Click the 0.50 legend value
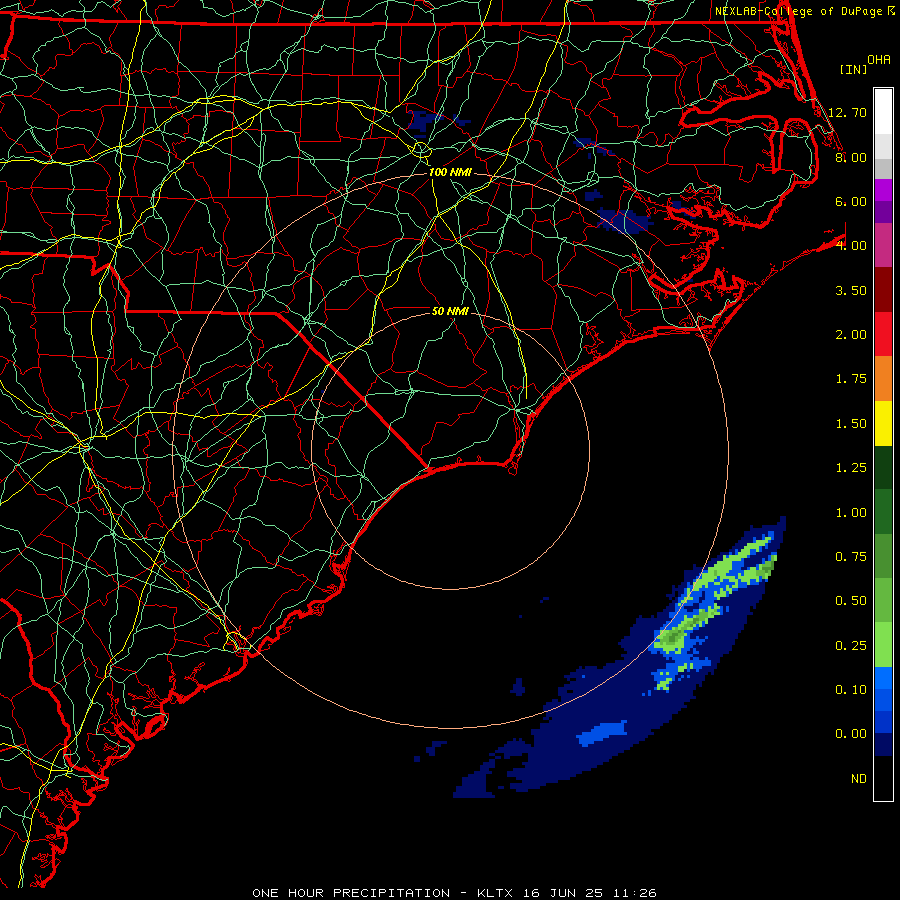This screenshot has height=900, width=900. click(851, 601)
